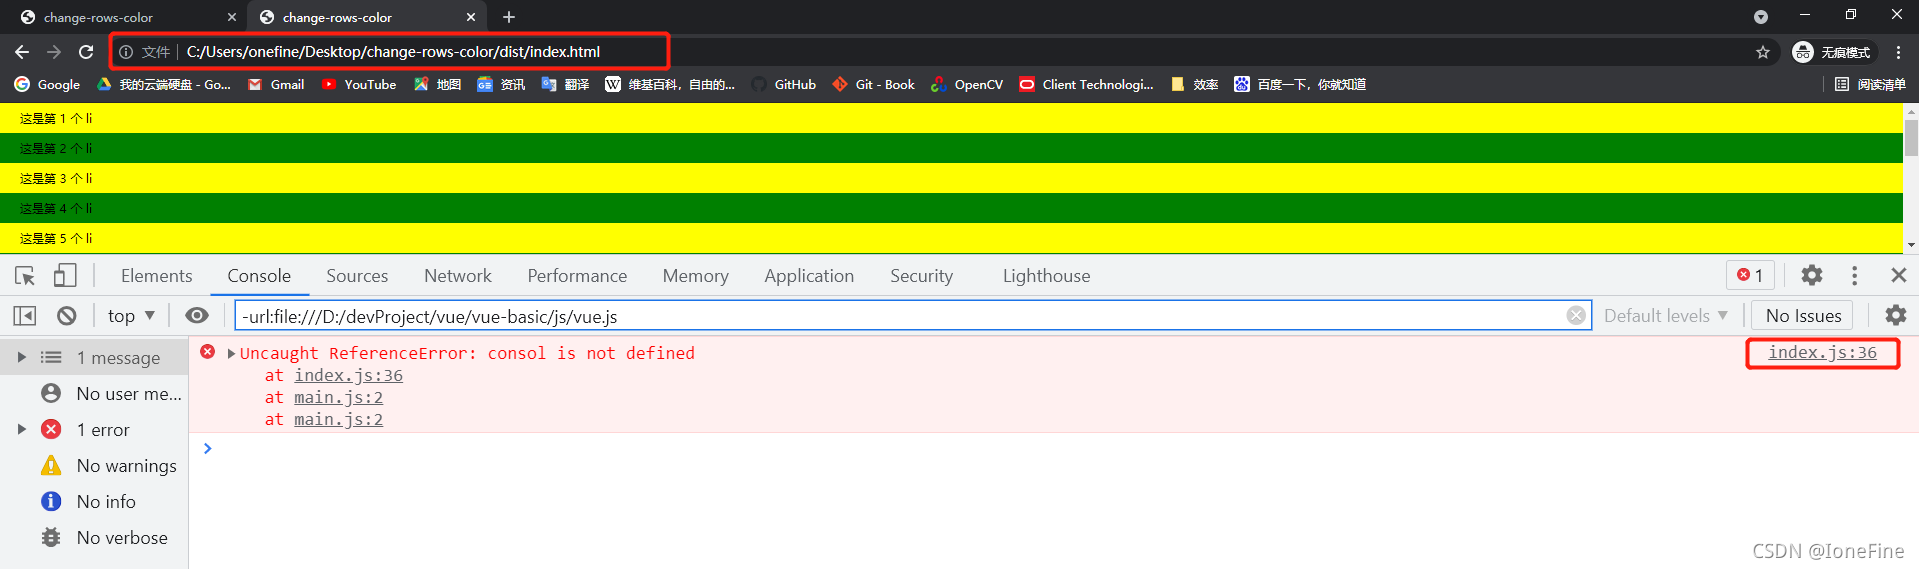This screenshot has height=569, width=1919.
Task: Select No user messages in sidebar
Action: coord(94,394)
